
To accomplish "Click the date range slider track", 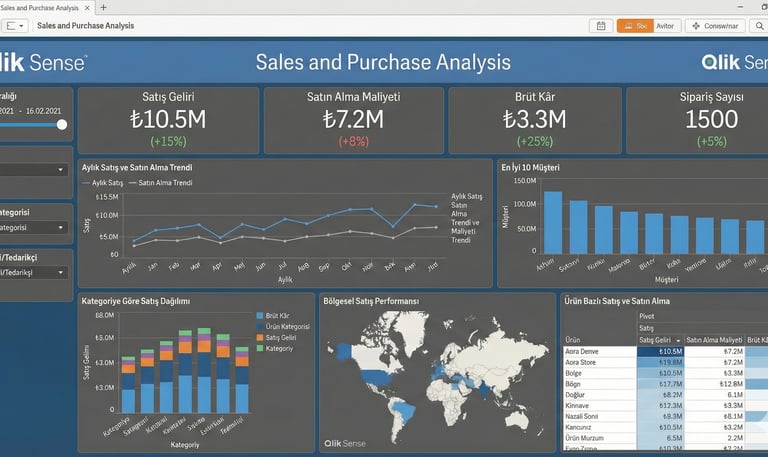I will (28, 124).
